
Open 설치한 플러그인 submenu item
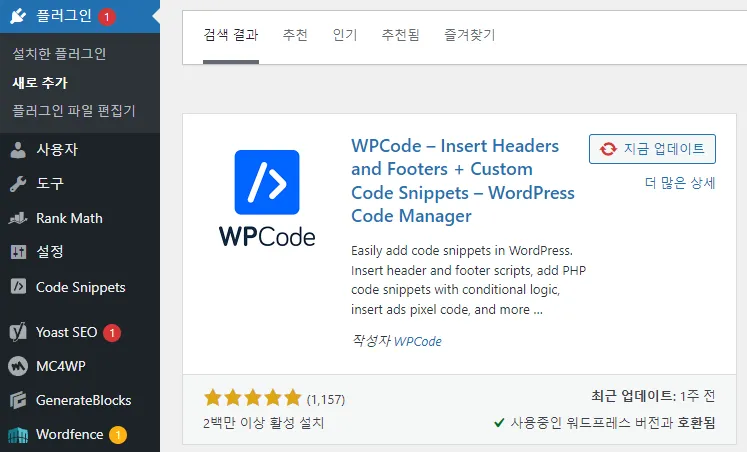59,53
